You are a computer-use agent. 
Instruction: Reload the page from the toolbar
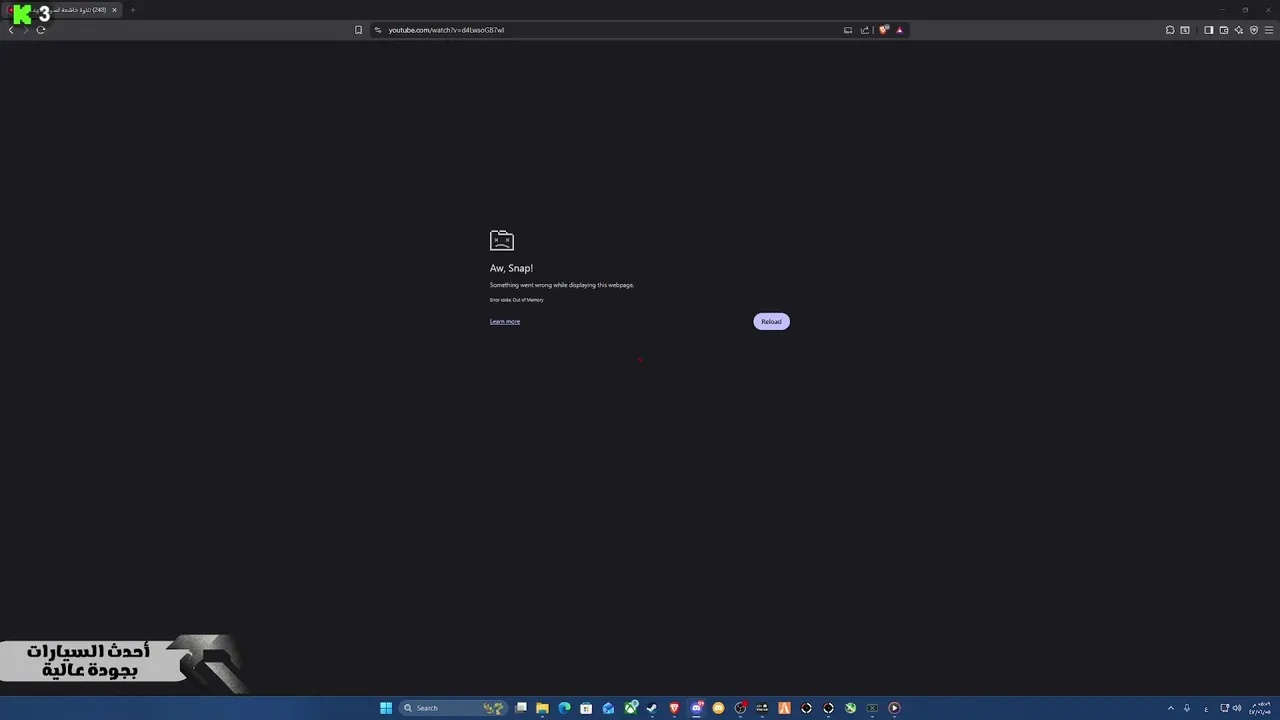tap(41, 30)
